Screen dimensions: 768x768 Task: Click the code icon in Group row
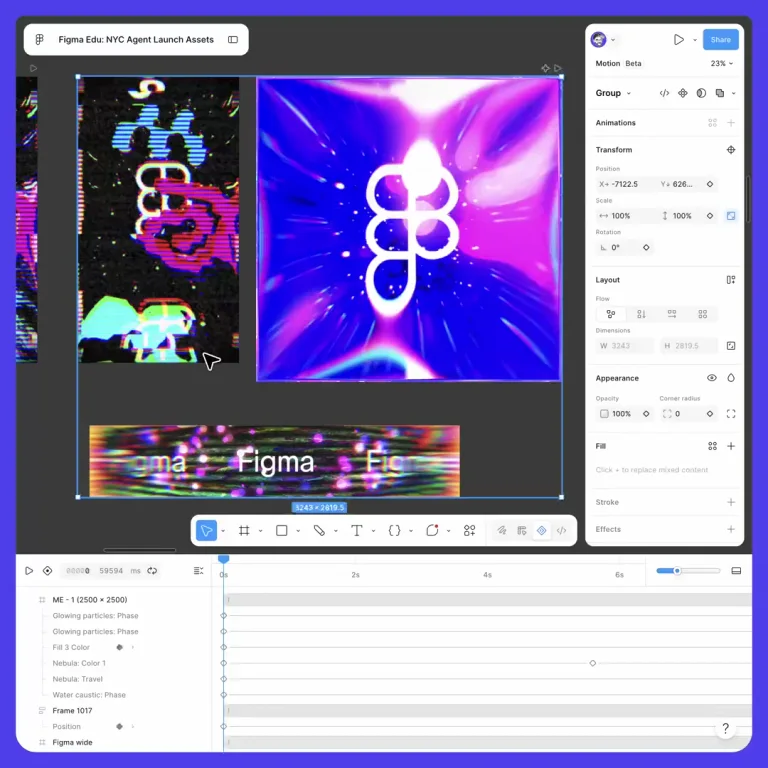click(x=664, y=93)
